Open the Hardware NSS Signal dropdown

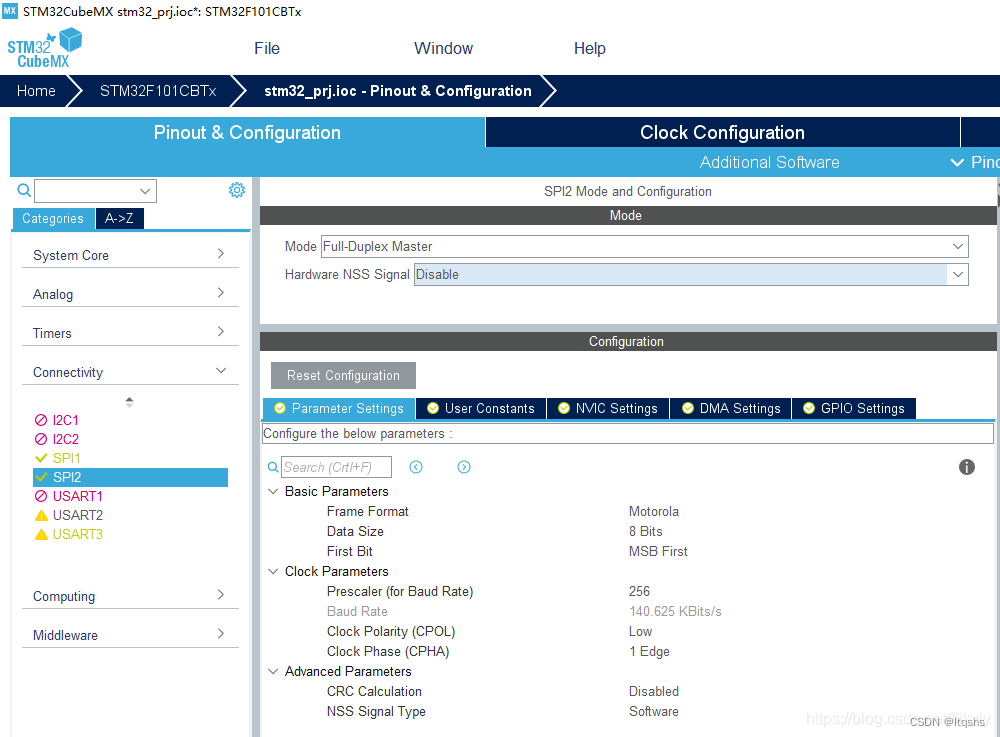tap(691, 275)
